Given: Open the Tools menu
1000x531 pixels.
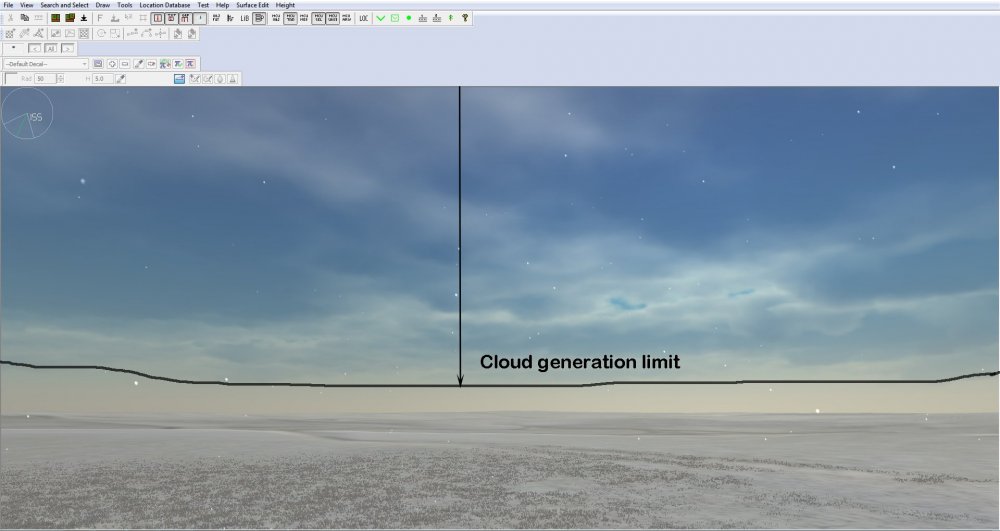Looking at the screenshot, I should click(125, 4).
